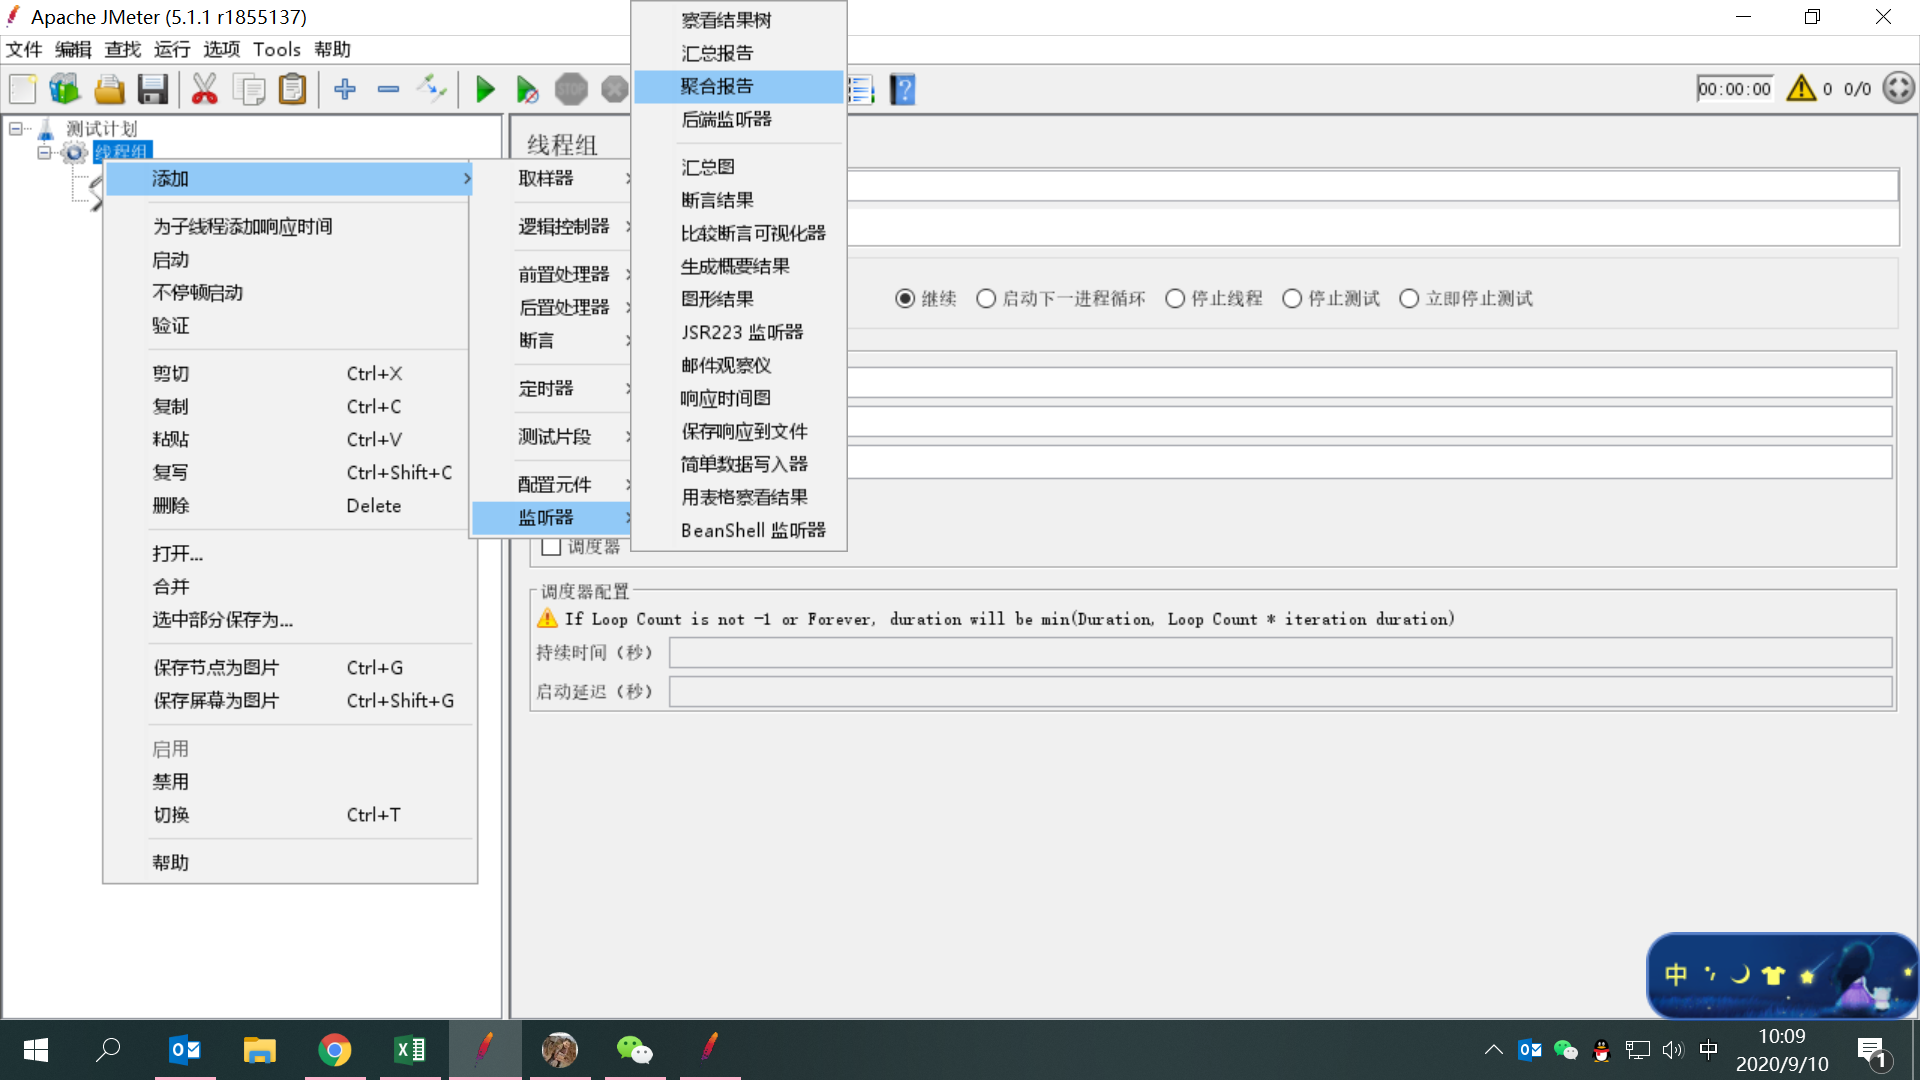1920x1080 pixels.
Task: Select the 停止线程 radio button
Action: (1175, 299)
